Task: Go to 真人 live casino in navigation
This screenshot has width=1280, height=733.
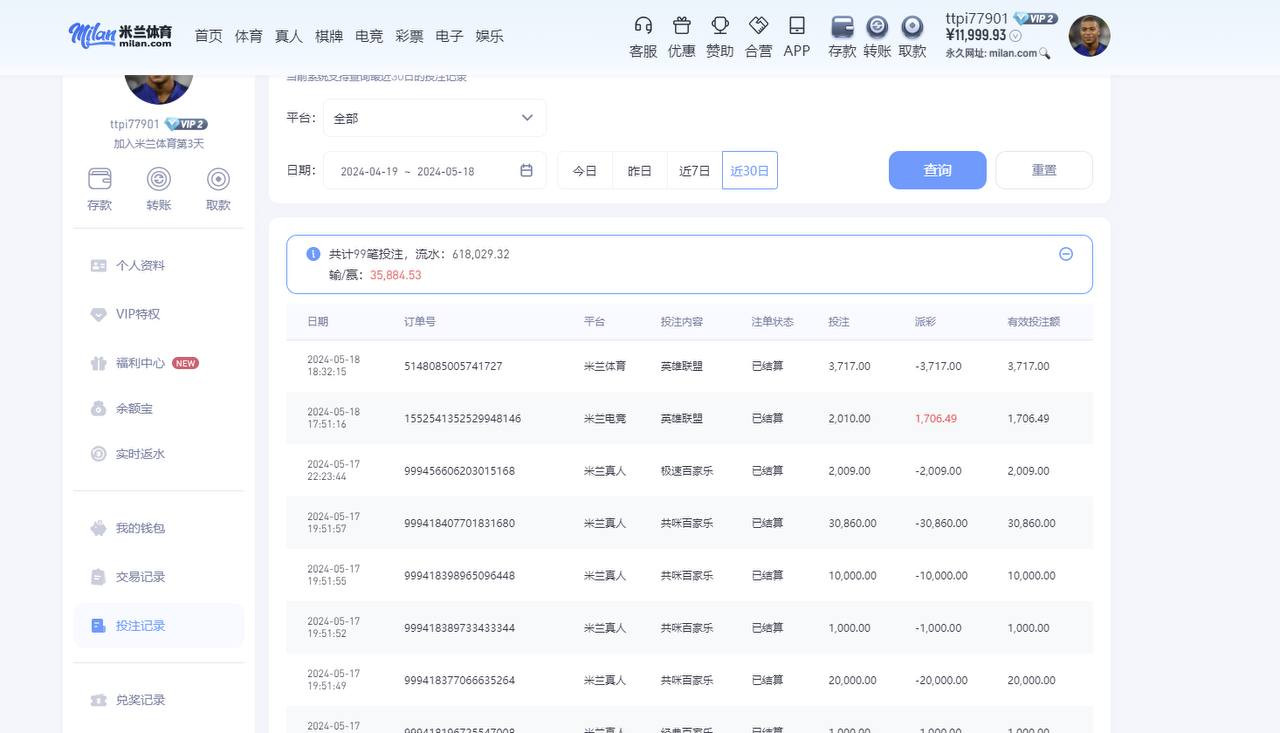Action: 289,36
